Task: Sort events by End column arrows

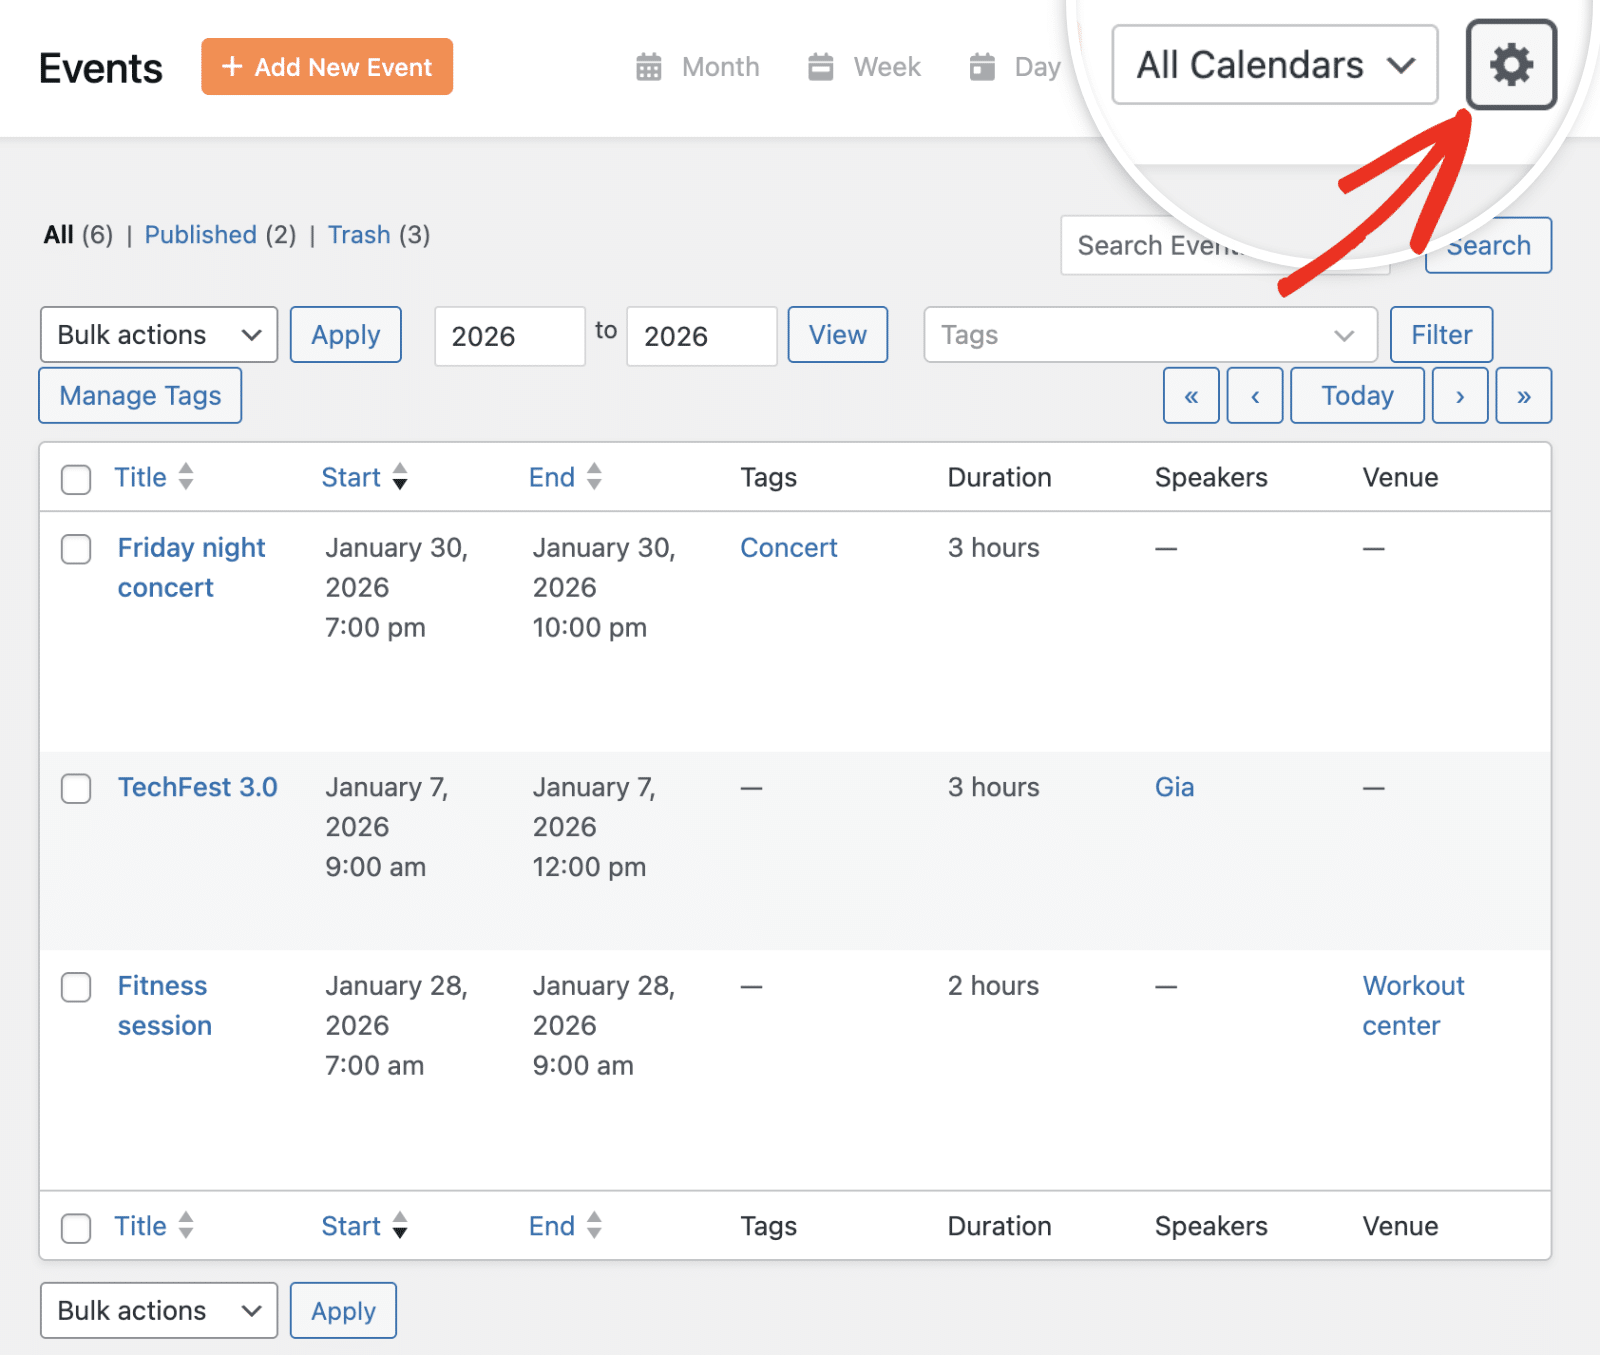Action: pyautogui.click(x=594, y=477)
